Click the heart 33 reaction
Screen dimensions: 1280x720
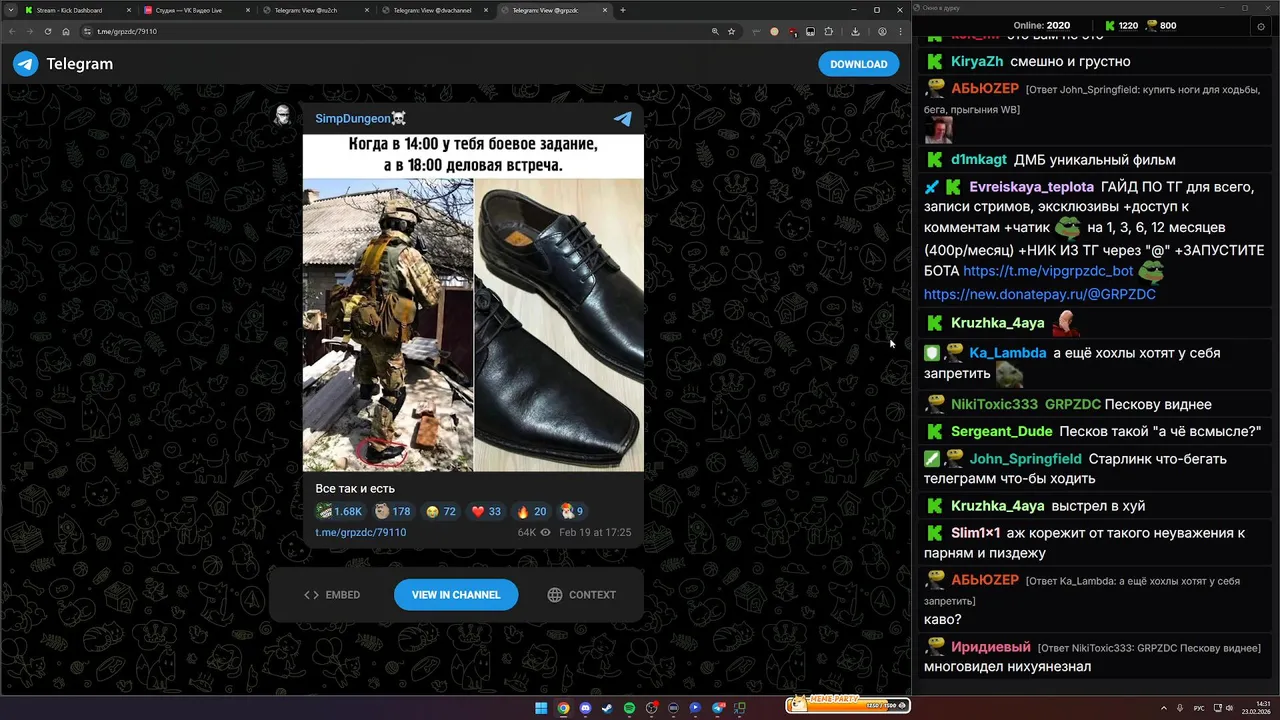[x=486, y=511]
